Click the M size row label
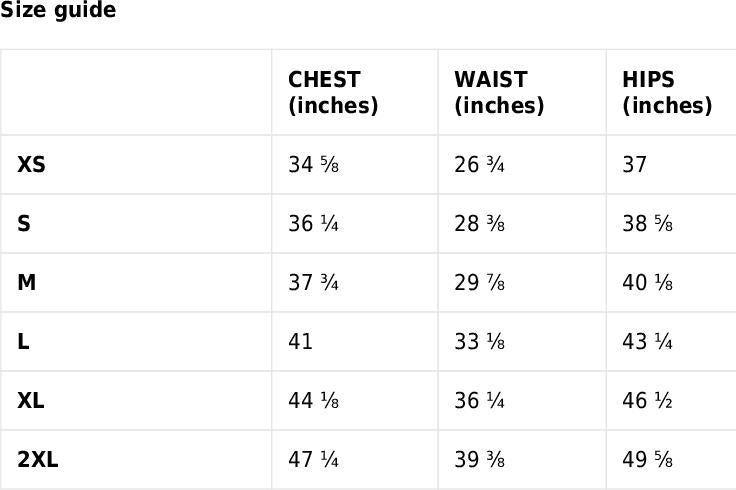Viewport: 736px width, 490px height. (27, 283)
